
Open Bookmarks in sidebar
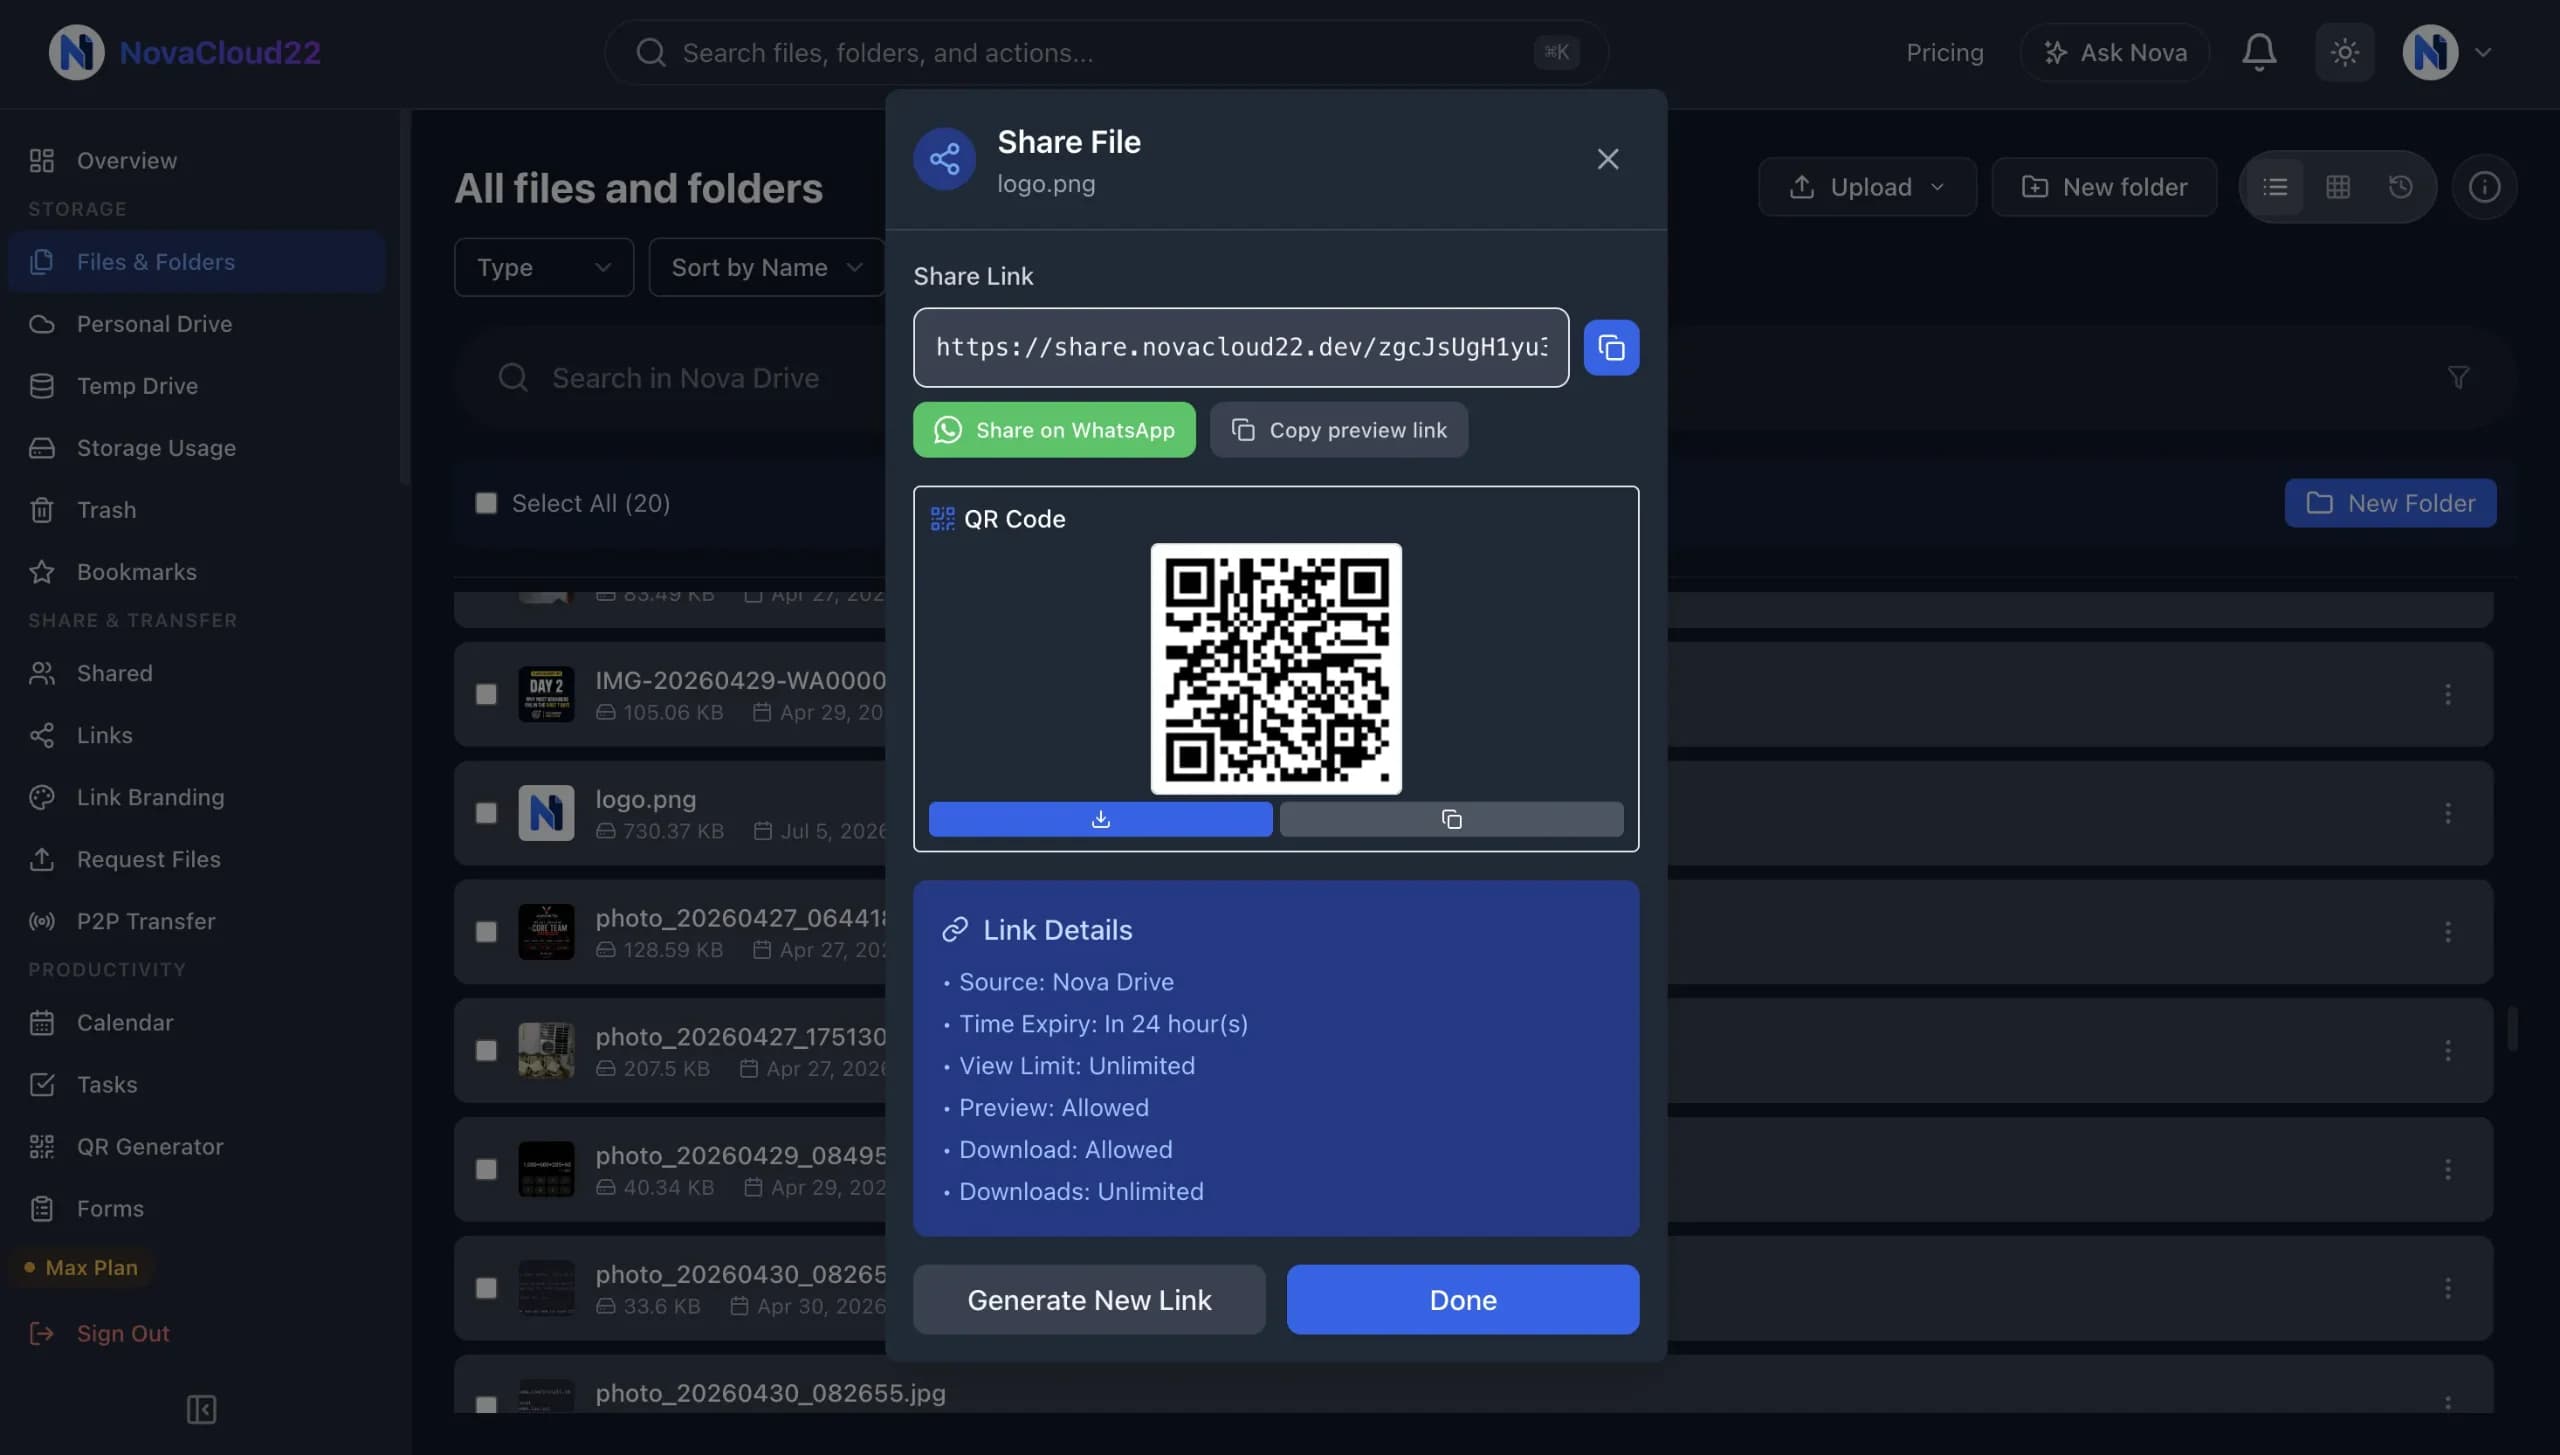coord(196,572)
